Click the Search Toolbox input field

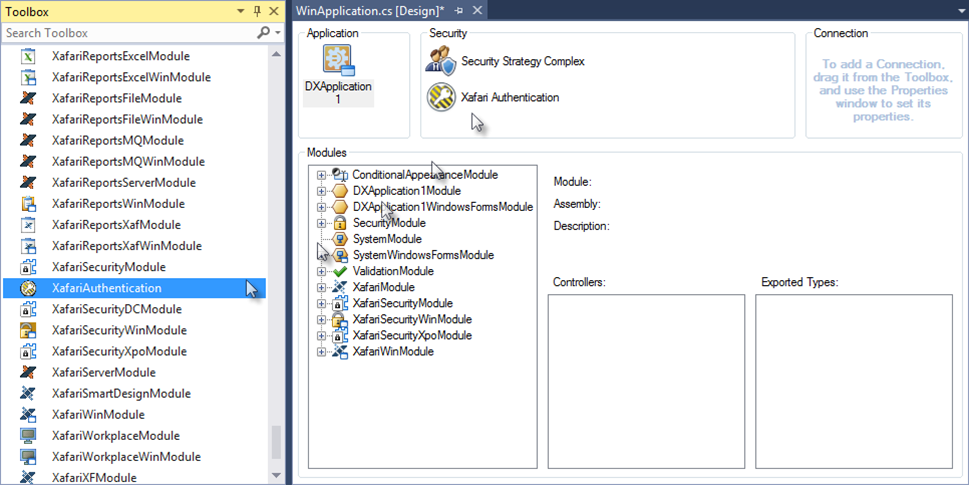tap(130, 33)
